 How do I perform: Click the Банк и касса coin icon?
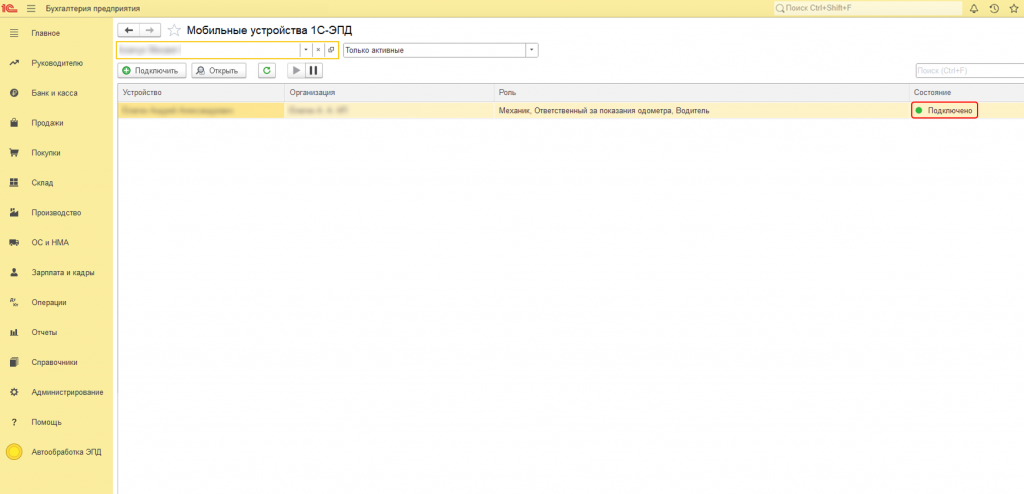coord(14,93)
